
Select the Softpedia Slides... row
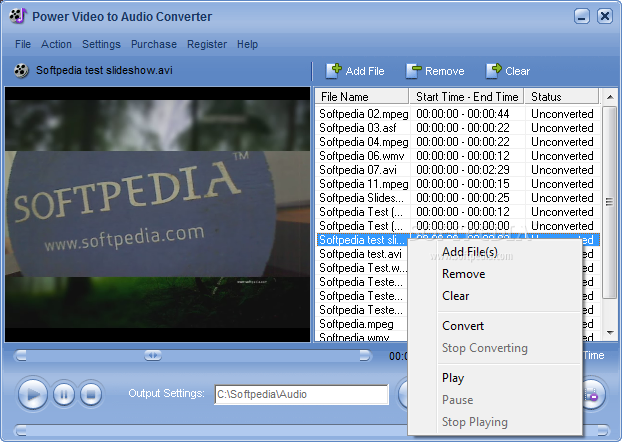(458, 198)
